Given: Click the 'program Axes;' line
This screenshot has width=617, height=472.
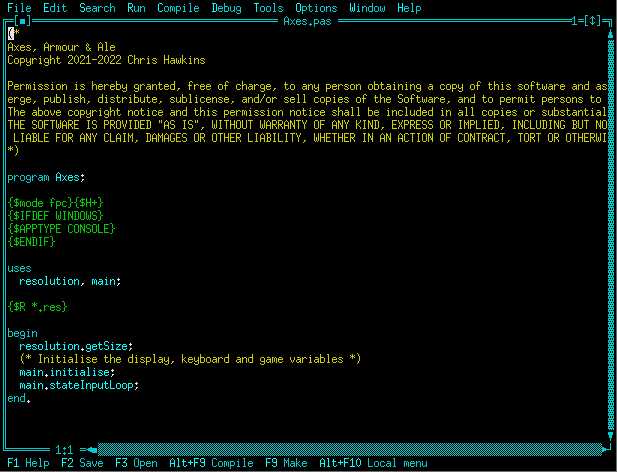Looking at the screenshot, I should click(x=46, y=177).
